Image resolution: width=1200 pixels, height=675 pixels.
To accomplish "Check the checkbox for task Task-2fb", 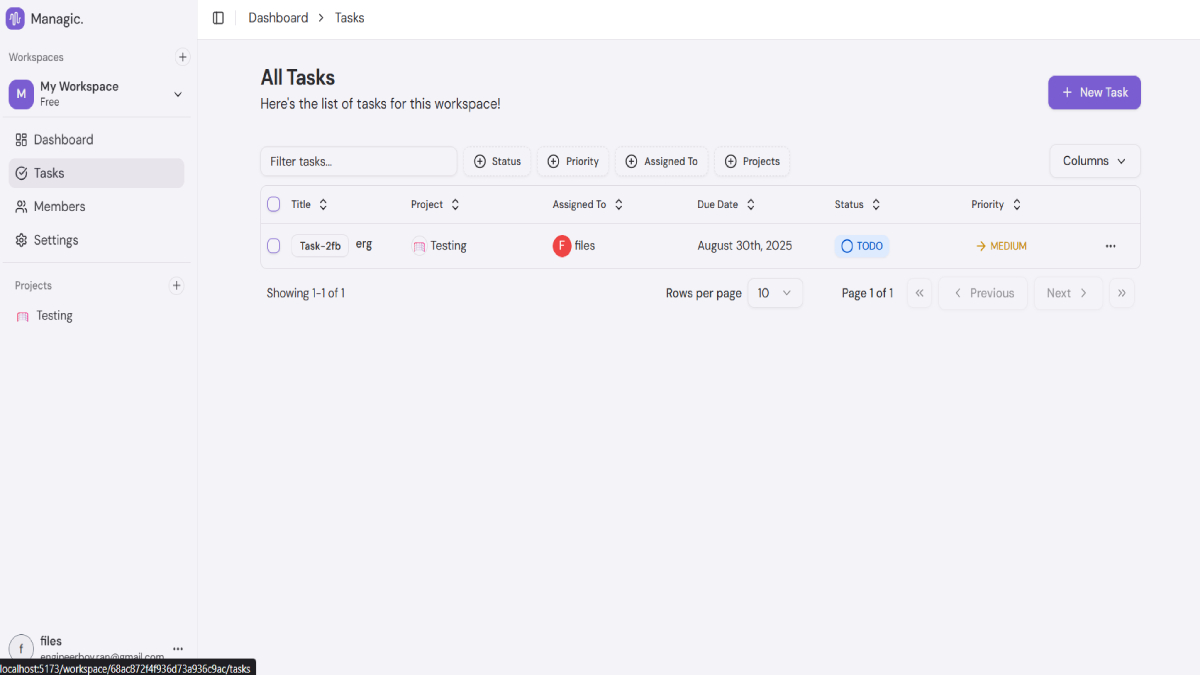I will coord(273,245).
